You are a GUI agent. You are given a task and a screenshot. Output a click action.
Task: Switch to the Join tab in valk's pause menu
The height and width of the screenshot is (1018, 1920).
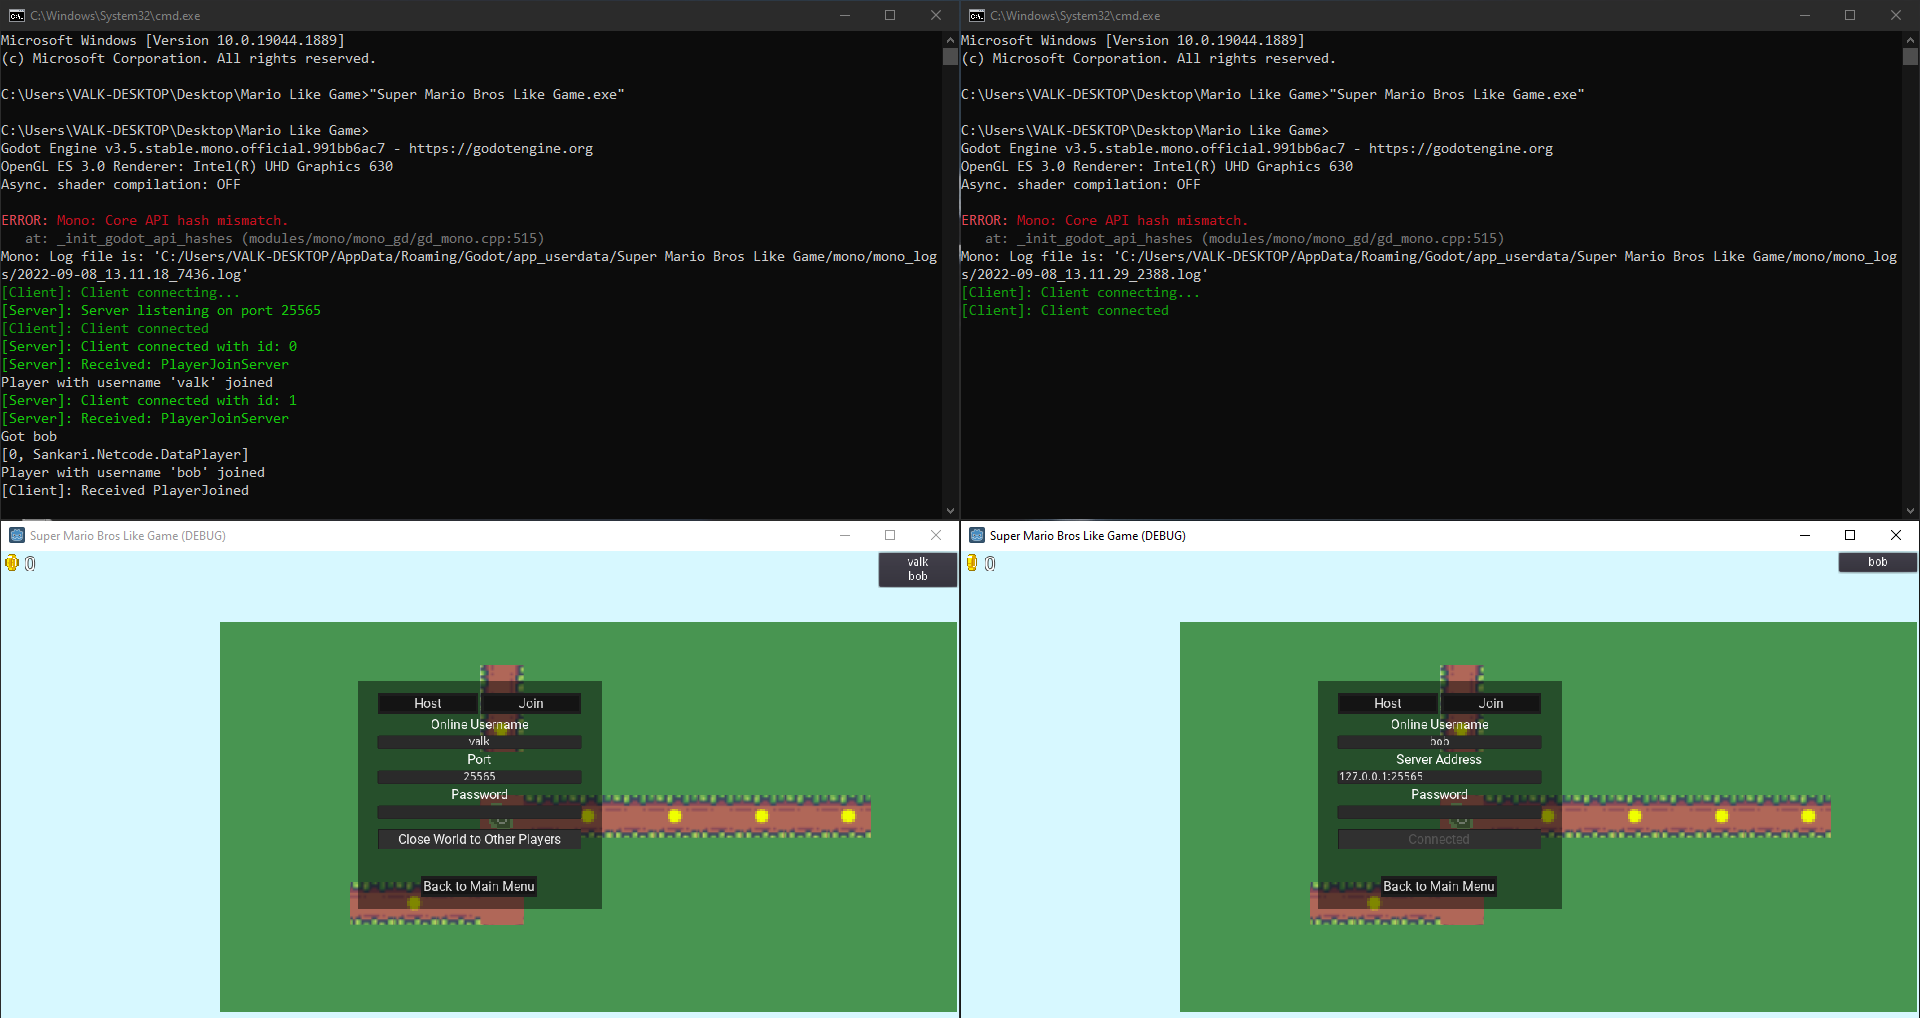coord(531,703)
